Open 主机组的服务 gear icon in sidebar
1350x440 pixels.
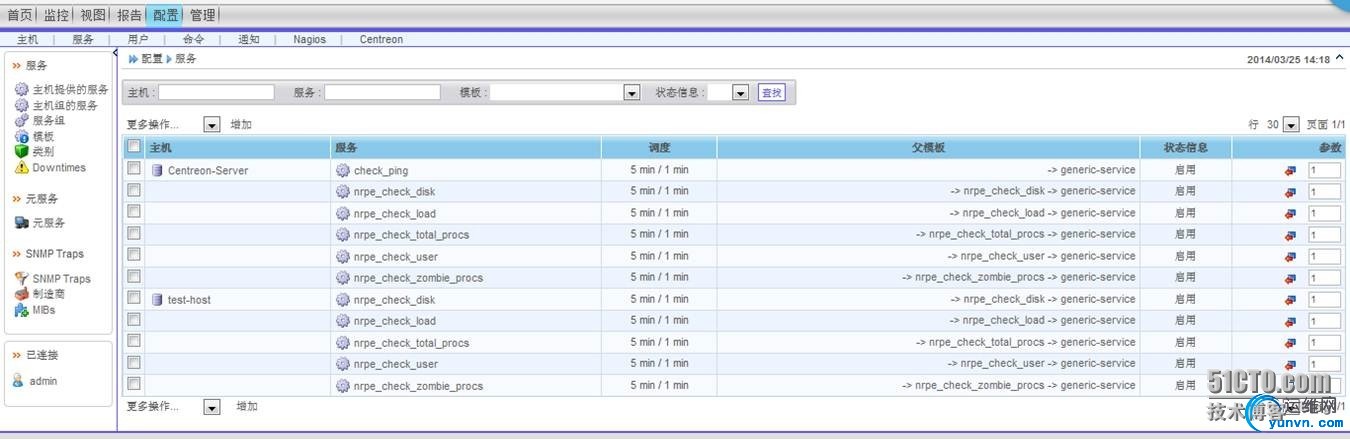[21, 105]
